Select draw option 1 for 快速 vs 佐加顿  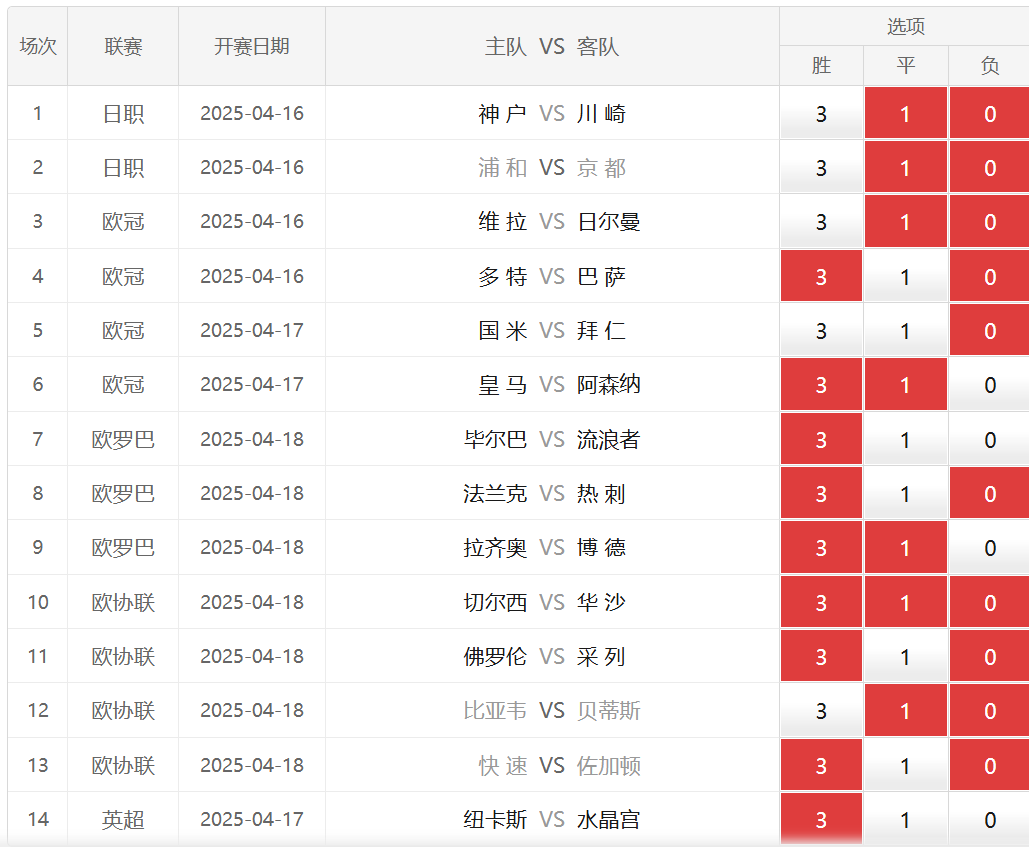[906, 765]
